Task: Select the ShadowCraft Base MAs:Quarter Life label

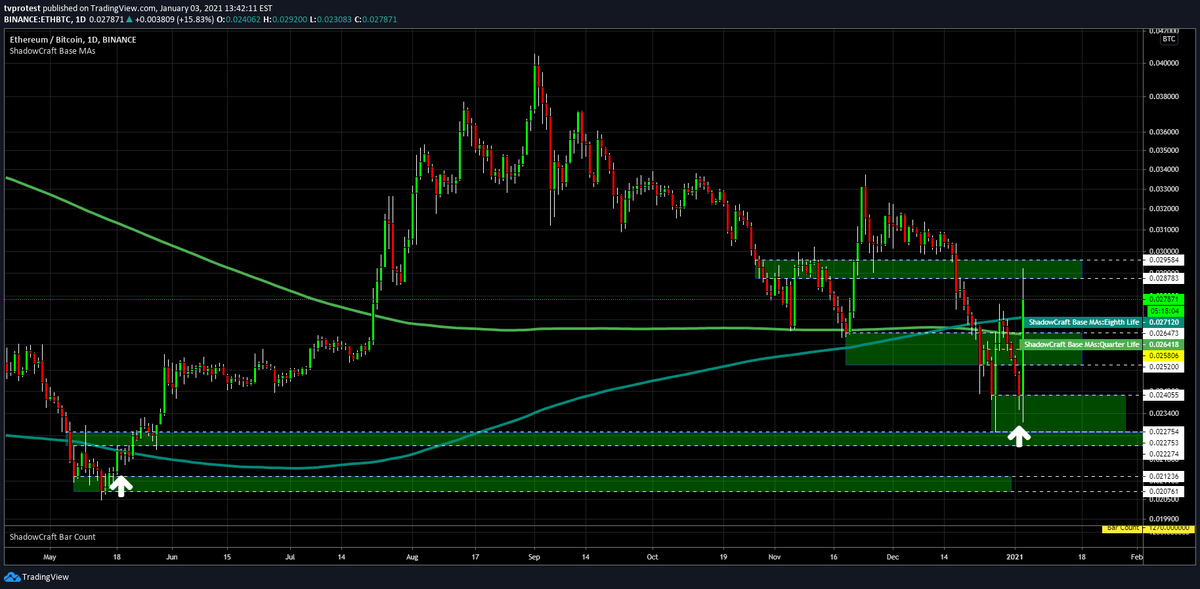Action: tap(1082, 344)
